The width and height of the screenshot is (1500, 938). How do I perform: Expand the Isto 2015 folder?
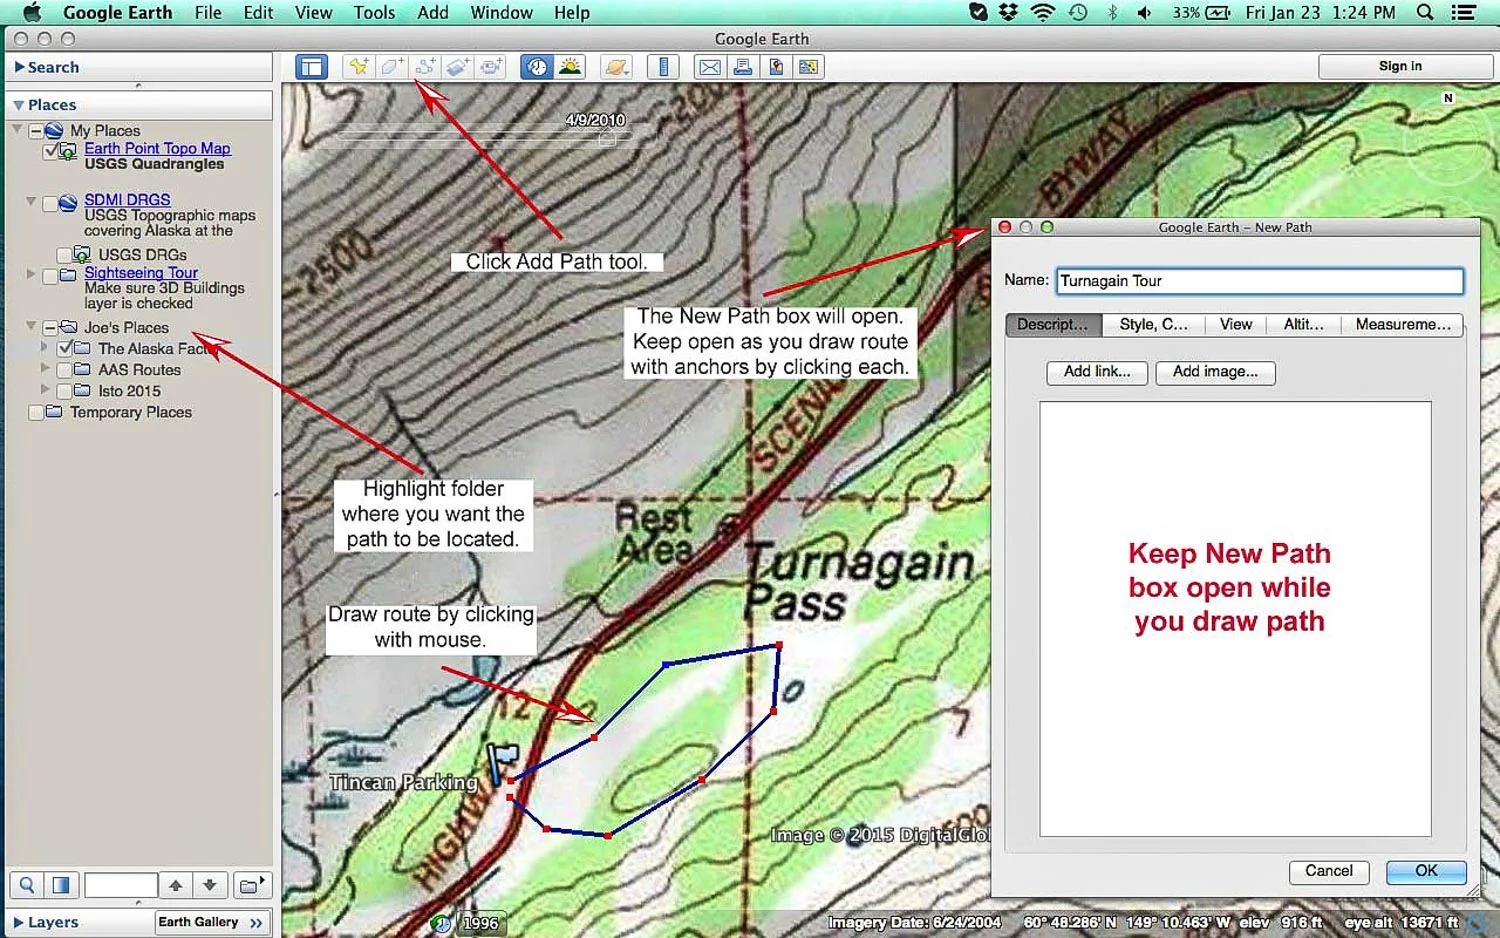click(x=45, y=389)
